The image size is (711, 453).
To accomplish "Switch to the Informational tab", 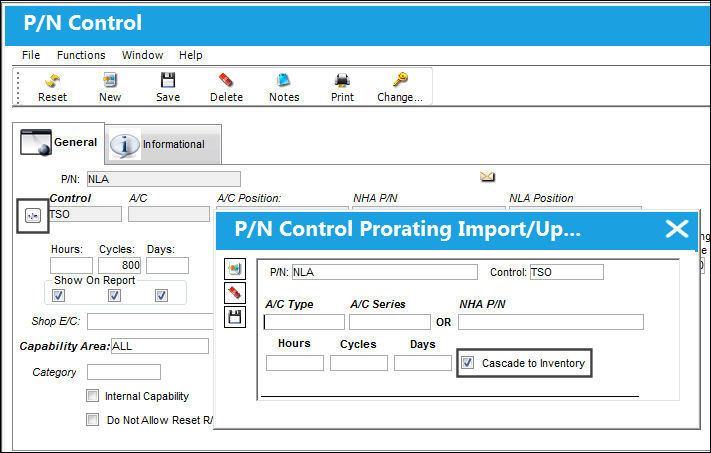I will (x=163, y=144).
